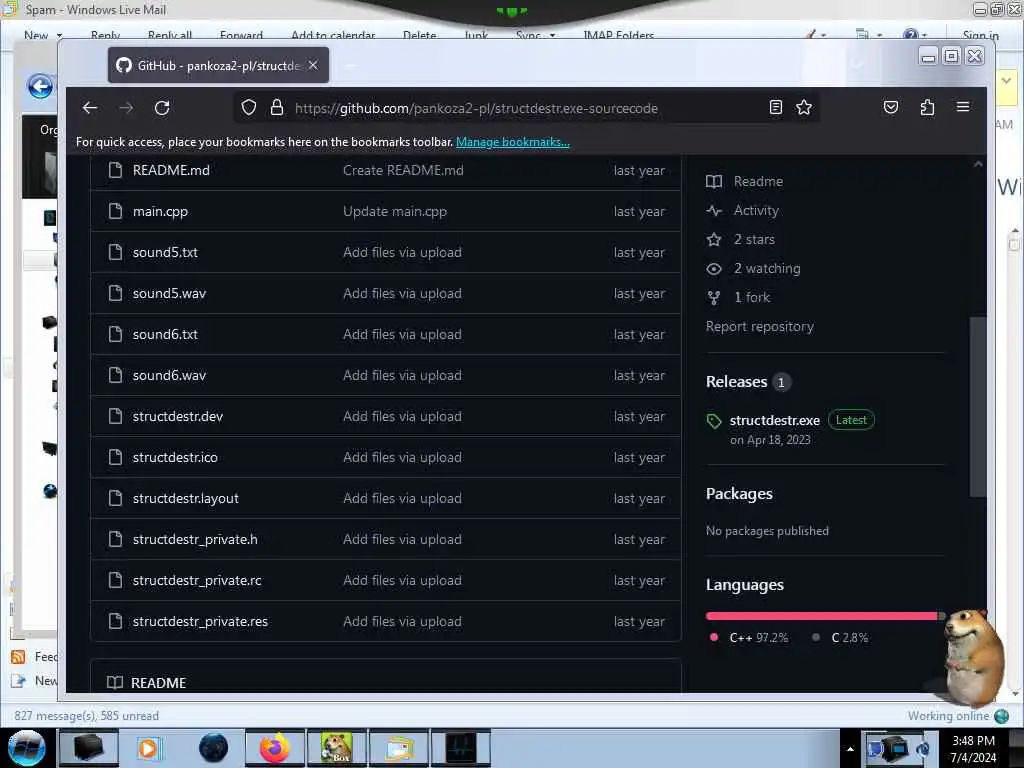Click IMAP Folders in Live Mail
This screenshot has width=1024, height=768.
(x=618, y=35)
